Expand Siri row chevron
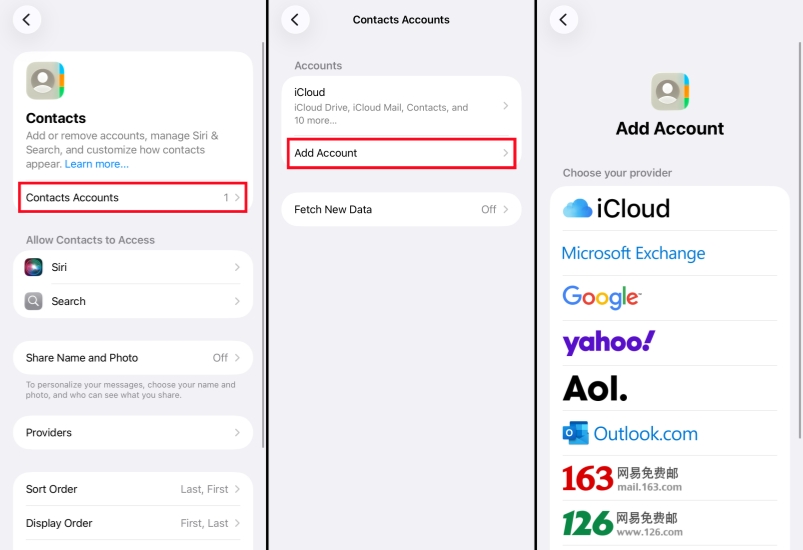The image size is (803, 550). 237,267
